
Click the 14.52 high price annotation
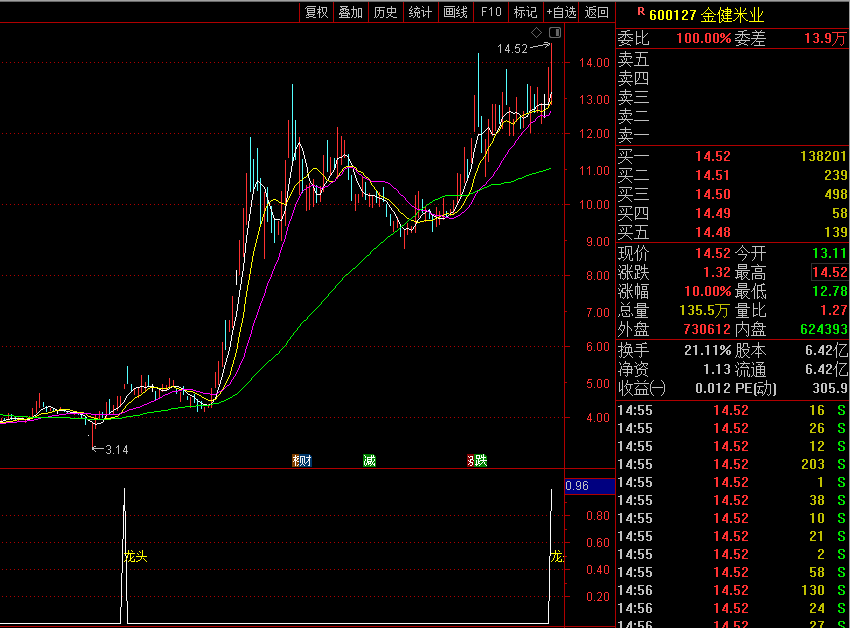512,49
